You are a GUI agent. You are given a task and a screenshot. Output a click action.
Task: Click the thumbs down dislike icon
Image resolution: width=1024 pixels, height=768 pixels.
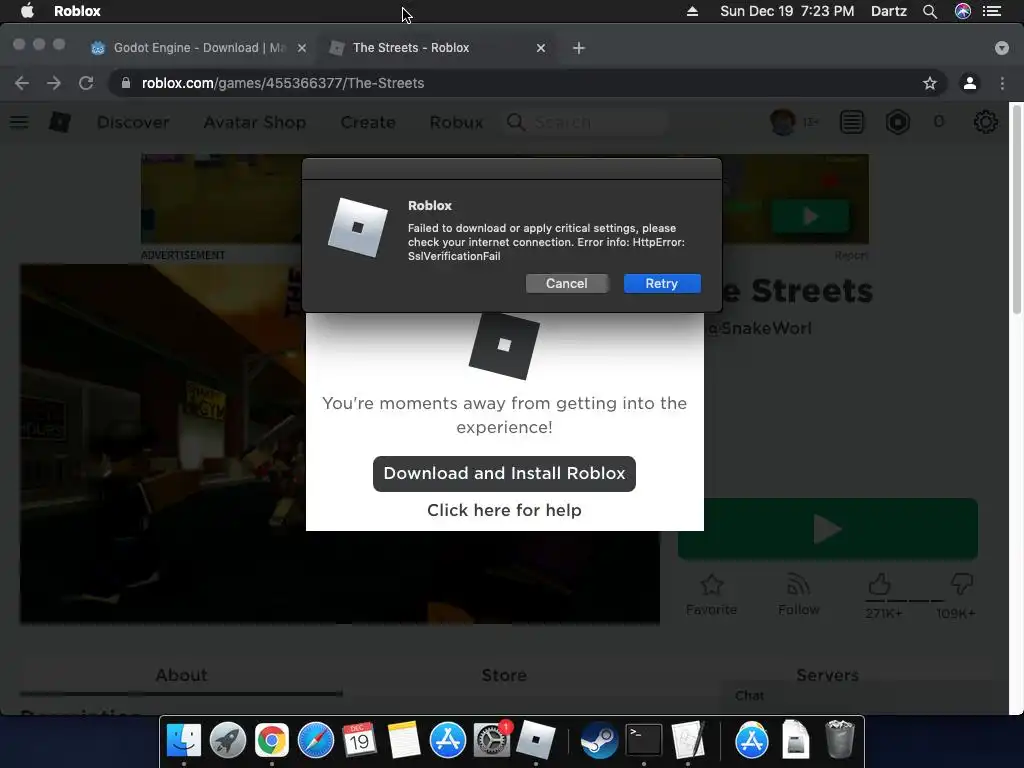(961, 584)
